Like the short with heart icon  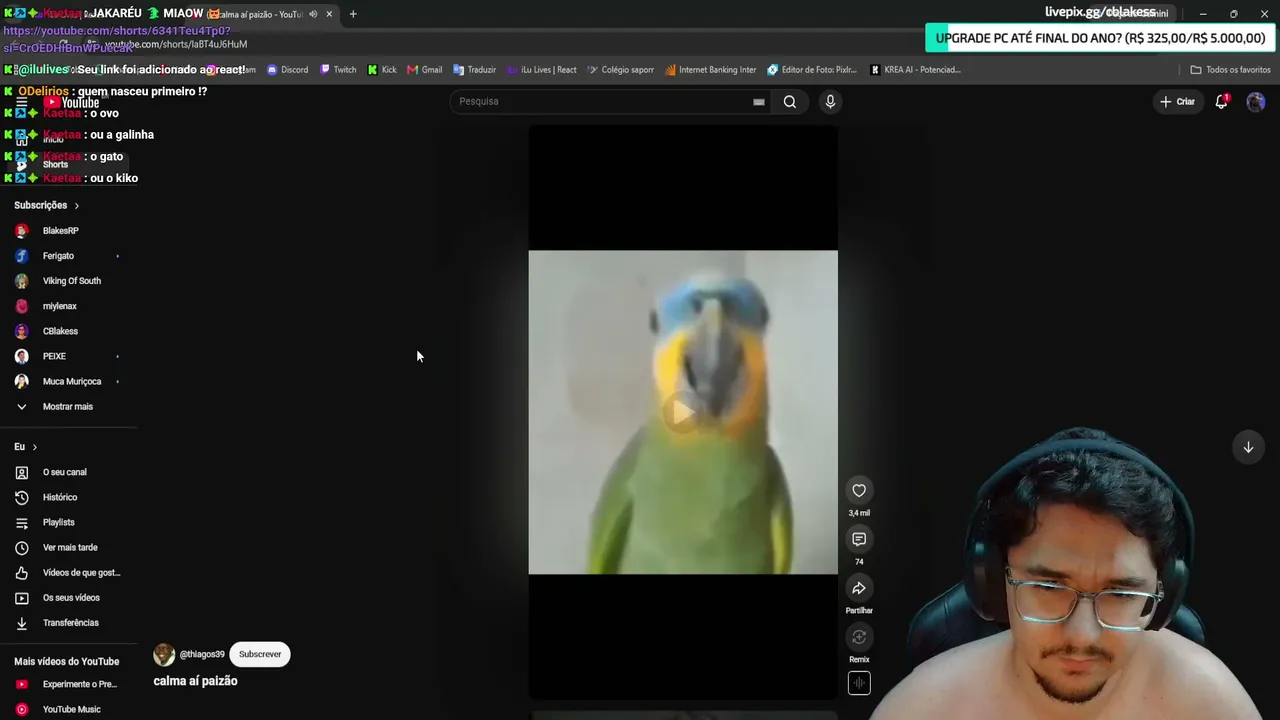859,490
